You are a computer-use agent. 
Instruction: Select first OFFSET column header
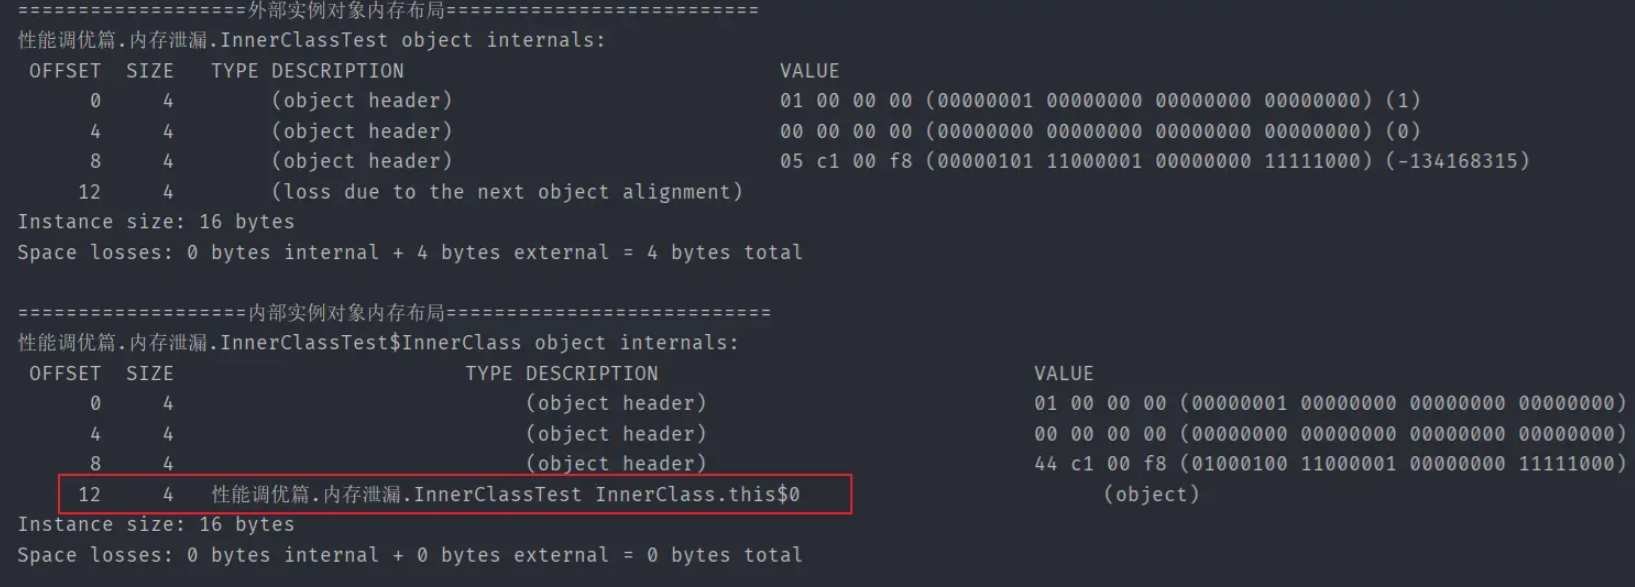[x=65, y=71]
